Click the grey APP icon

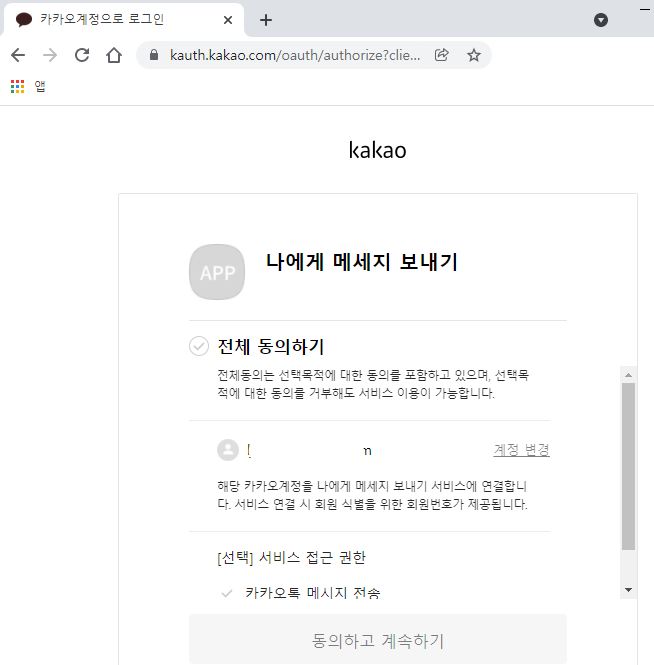(x=217, y=272)
